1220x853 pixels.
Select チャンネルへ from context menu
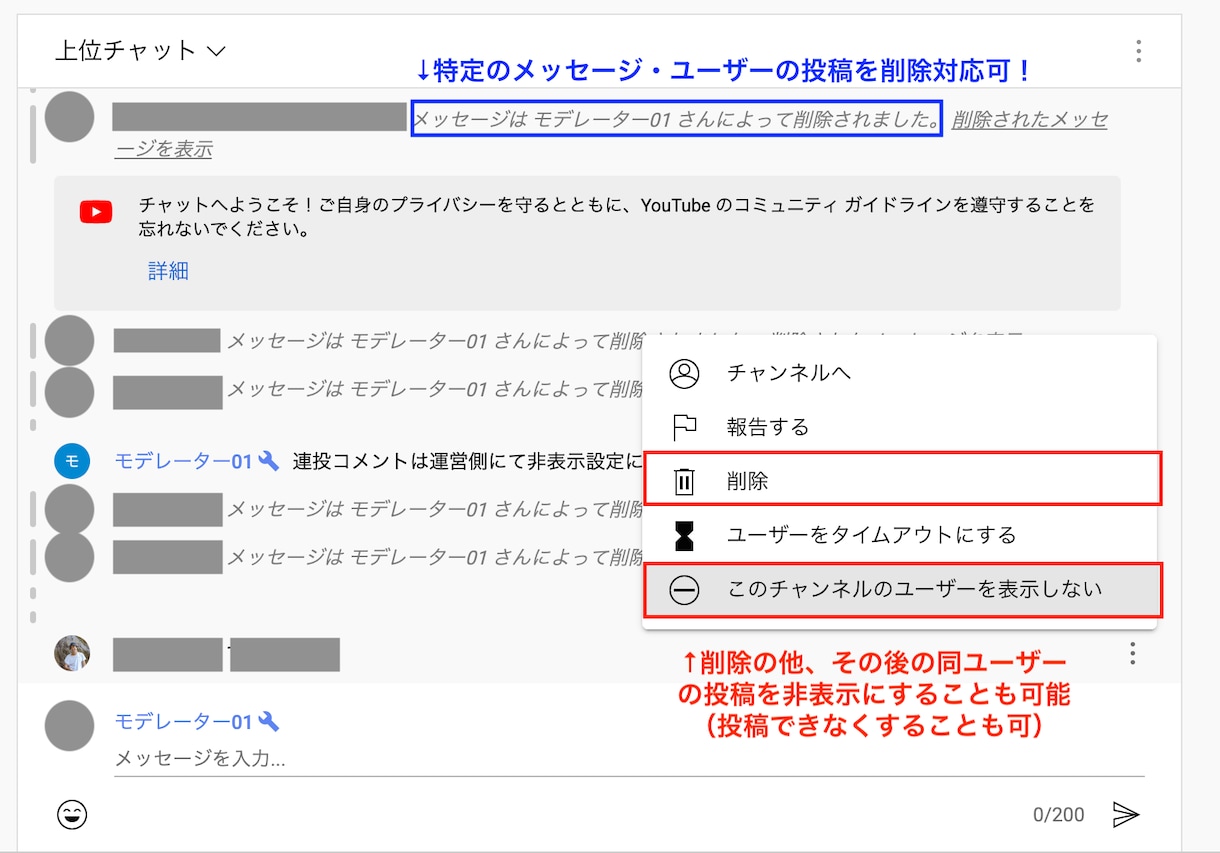[x=899, y=373]
